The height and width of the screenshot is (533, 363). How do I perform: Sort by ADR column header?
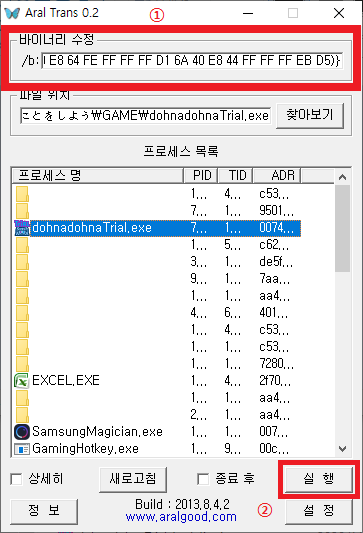tap(277, 175)
